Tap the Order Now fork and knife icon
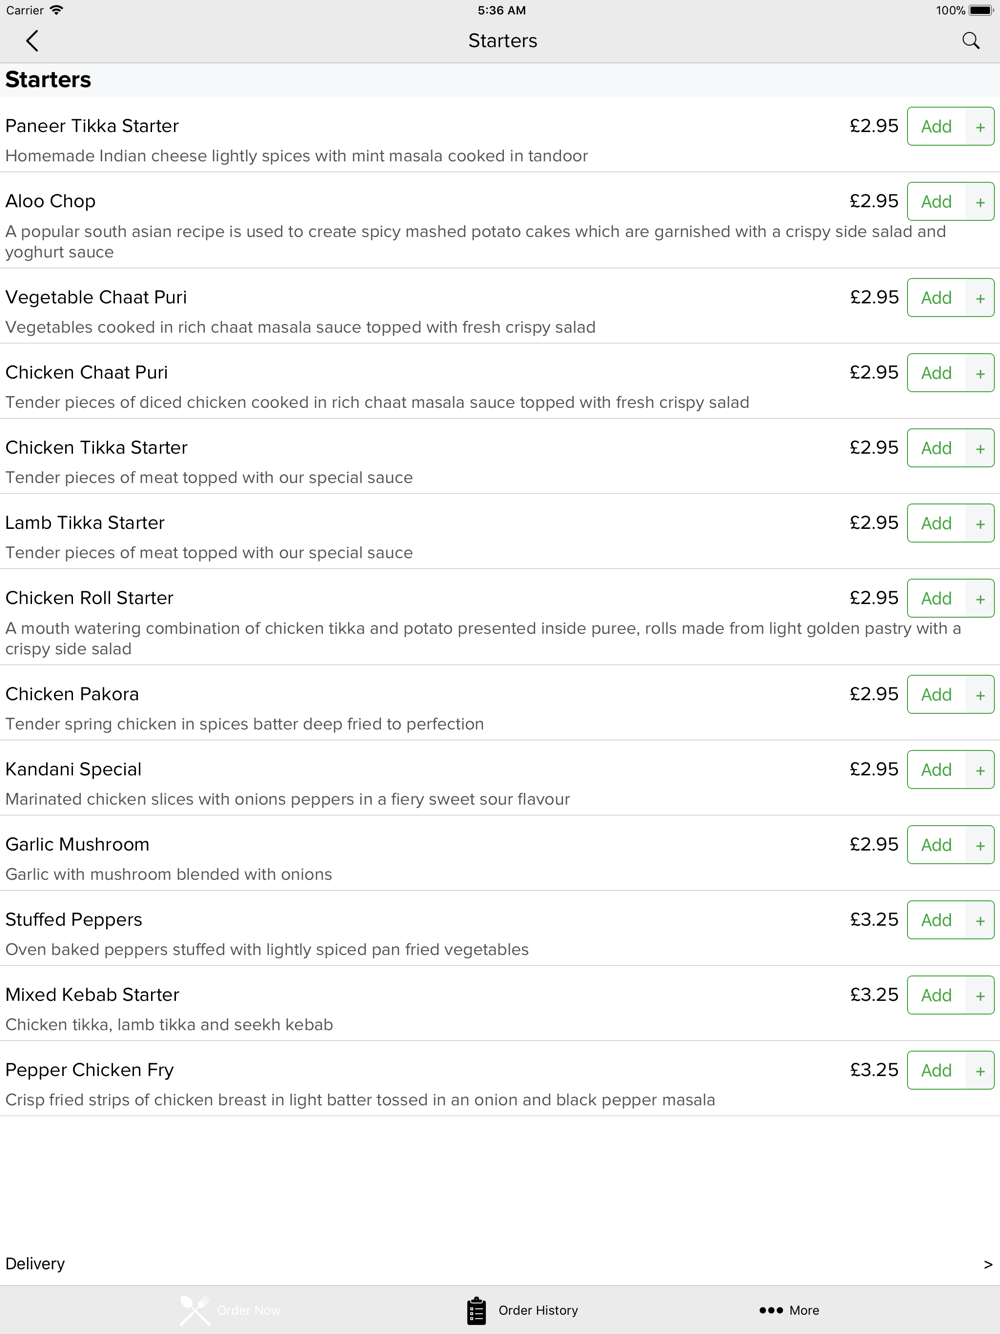 point(195,1310)
